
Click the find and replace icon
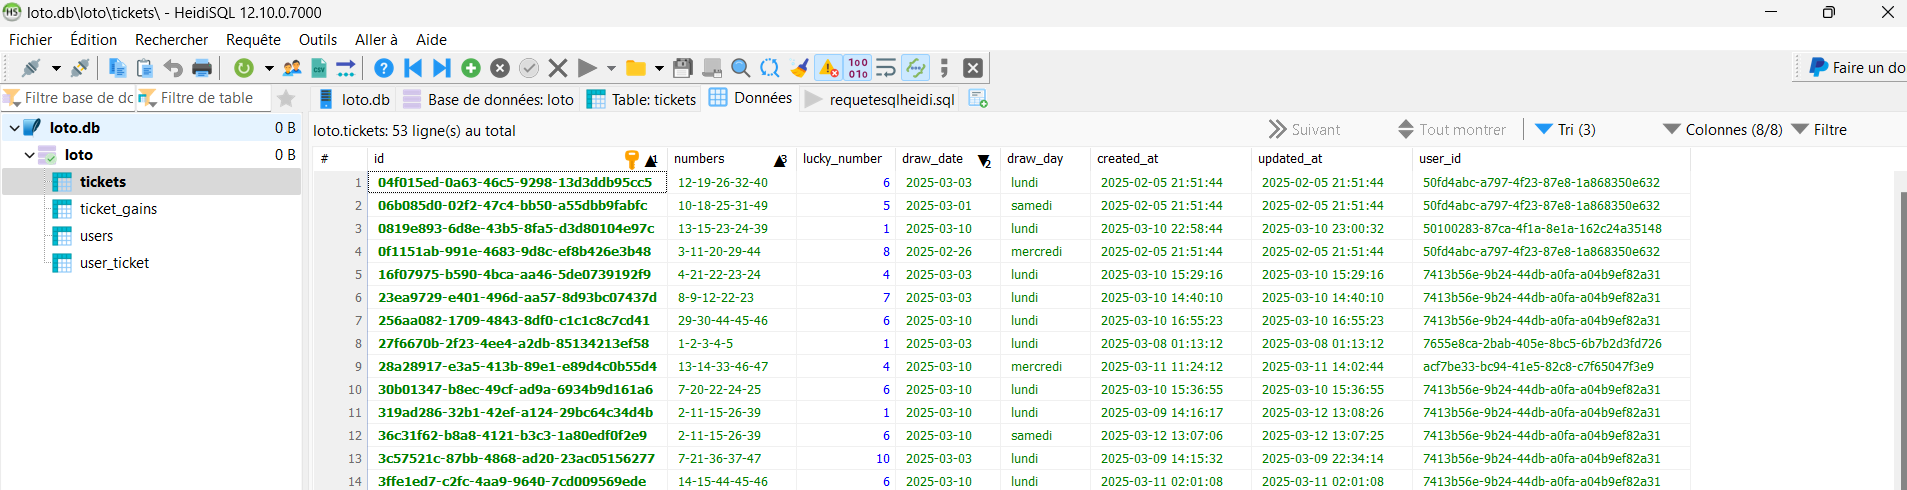pyautogui.click(x=770, y=68)
